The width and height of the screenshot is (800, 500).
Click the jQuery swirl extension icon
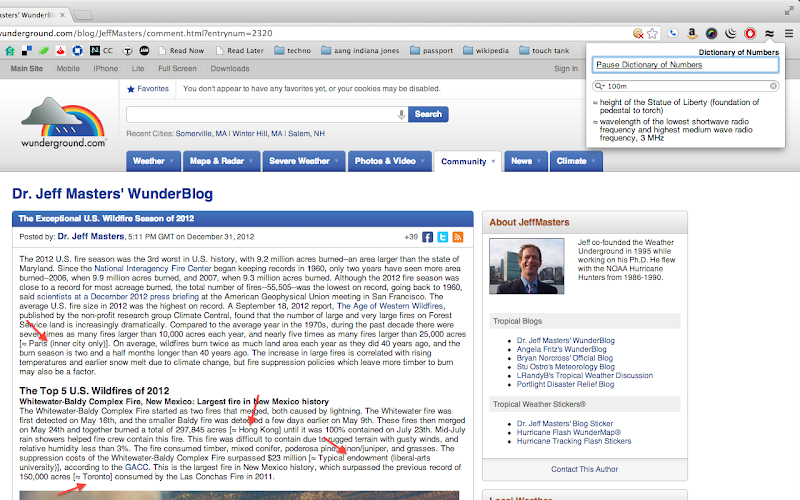pos(731,34)
